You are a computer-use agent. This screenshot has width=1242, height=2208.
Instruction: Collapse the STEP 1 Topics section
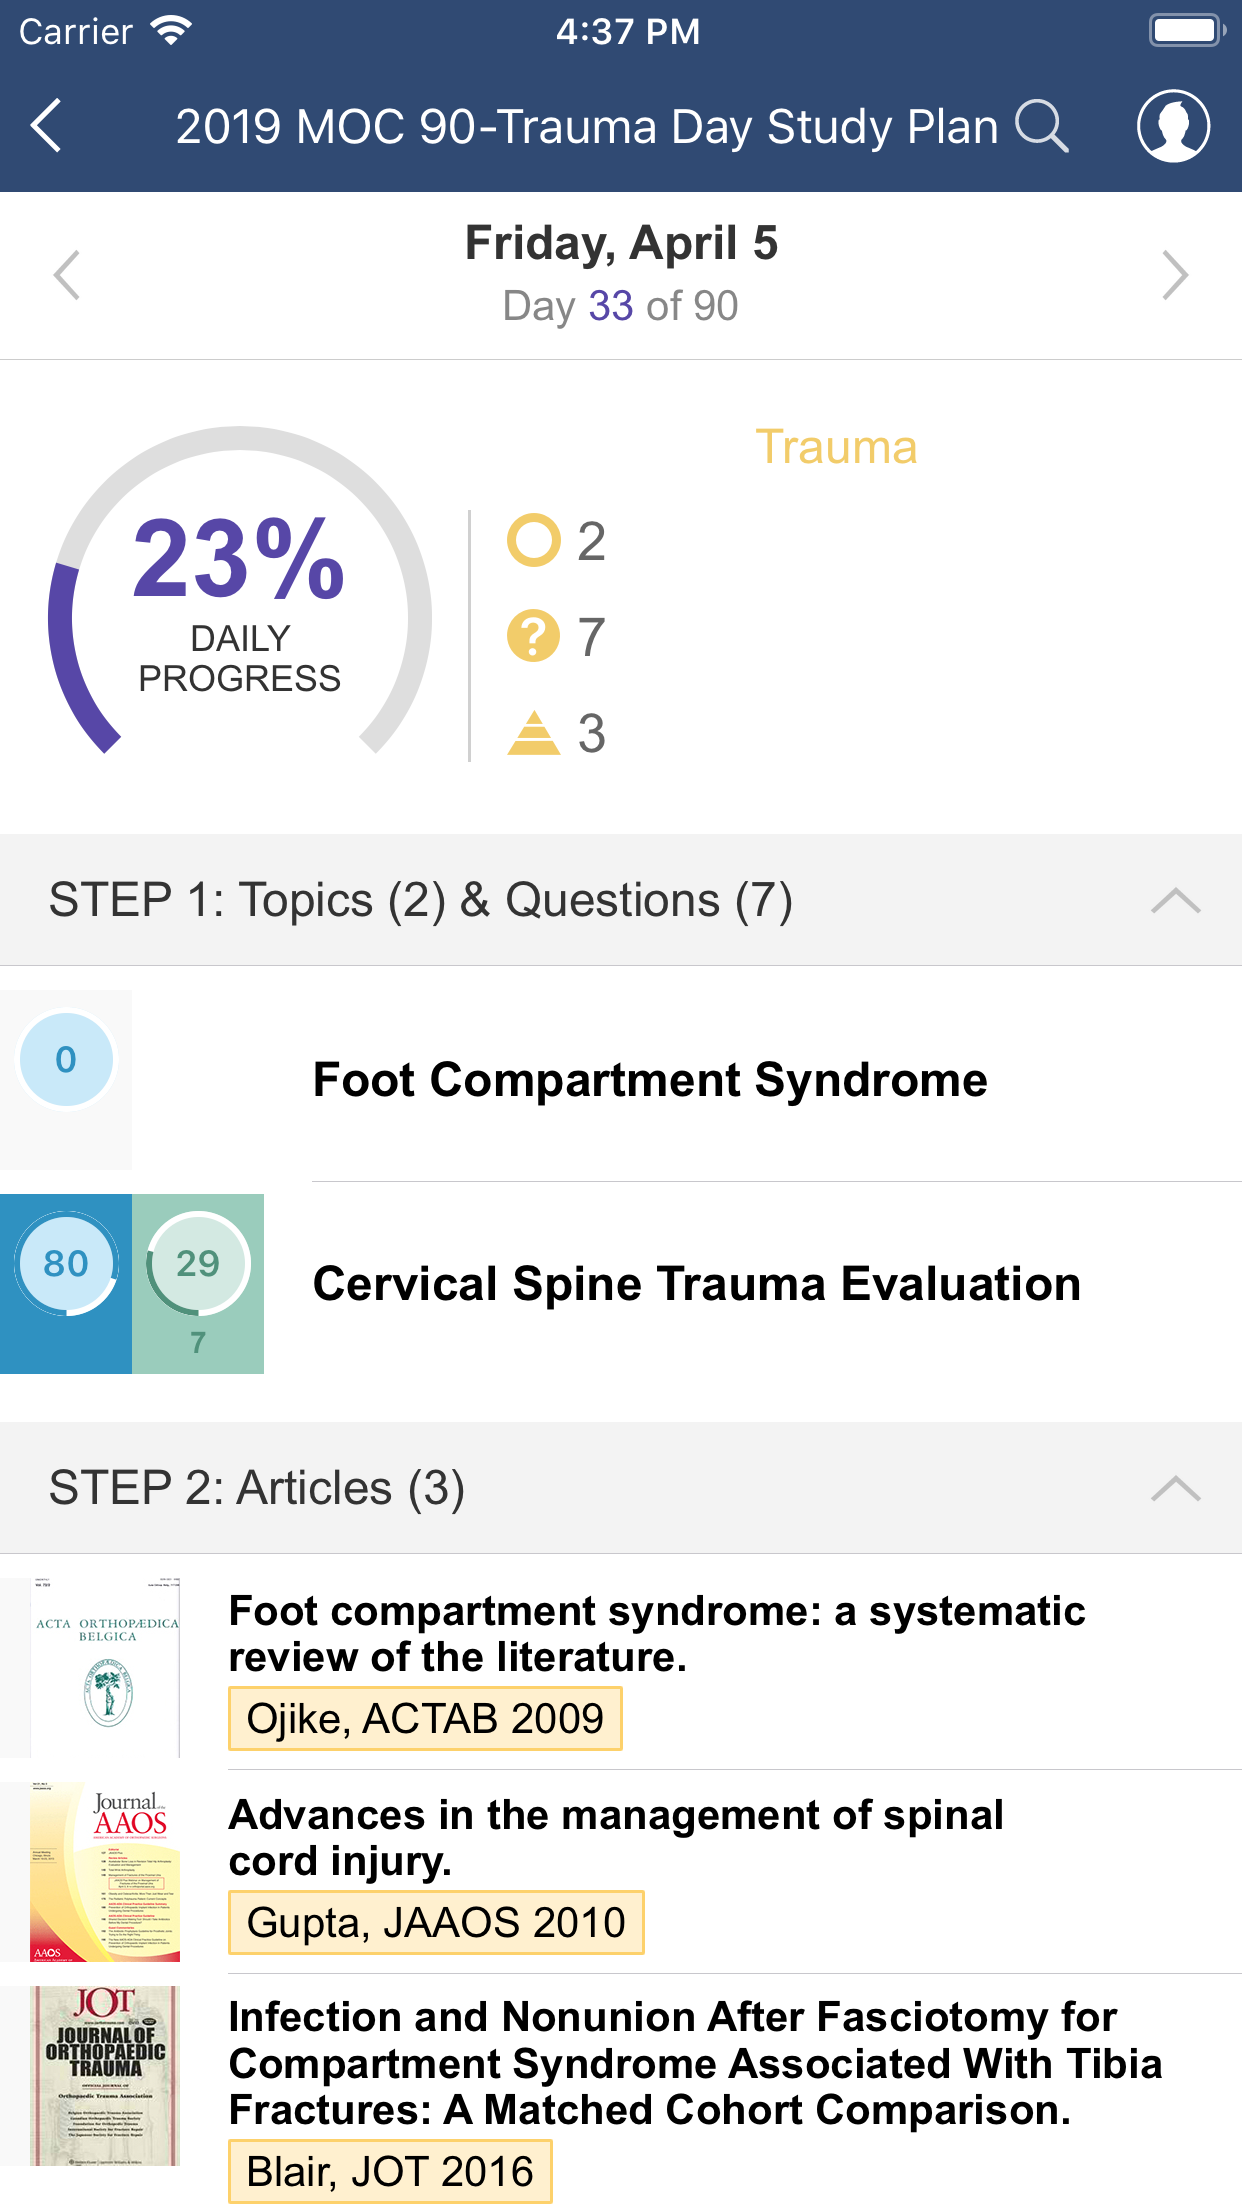tap(1175, 900)
